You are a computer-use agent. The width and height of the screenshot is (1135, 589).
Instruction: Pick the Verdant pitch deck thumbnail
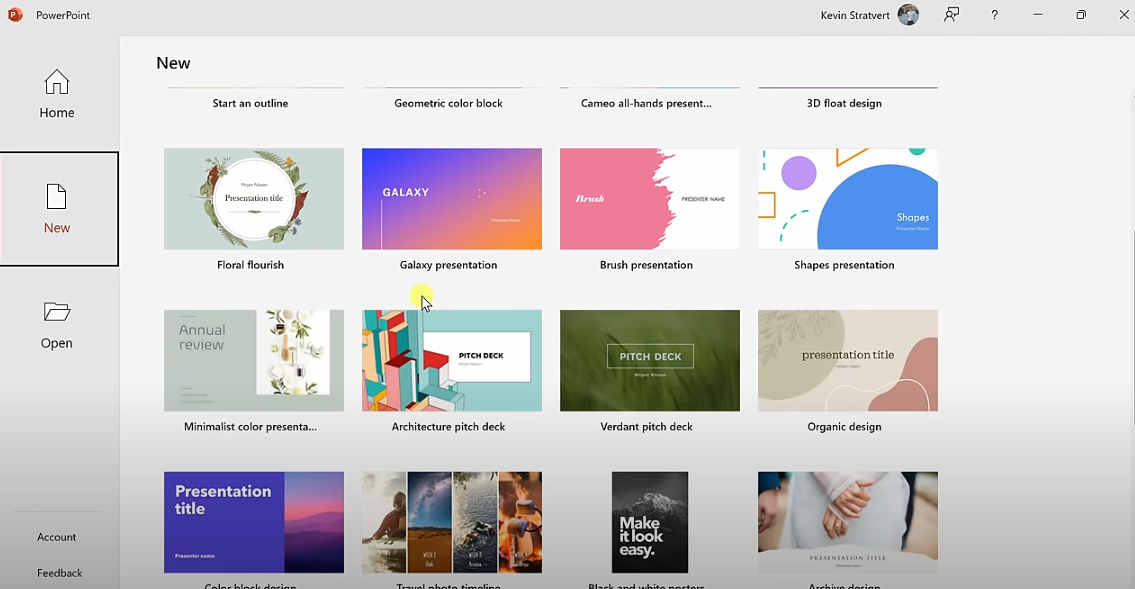click(x=650, y=360)
